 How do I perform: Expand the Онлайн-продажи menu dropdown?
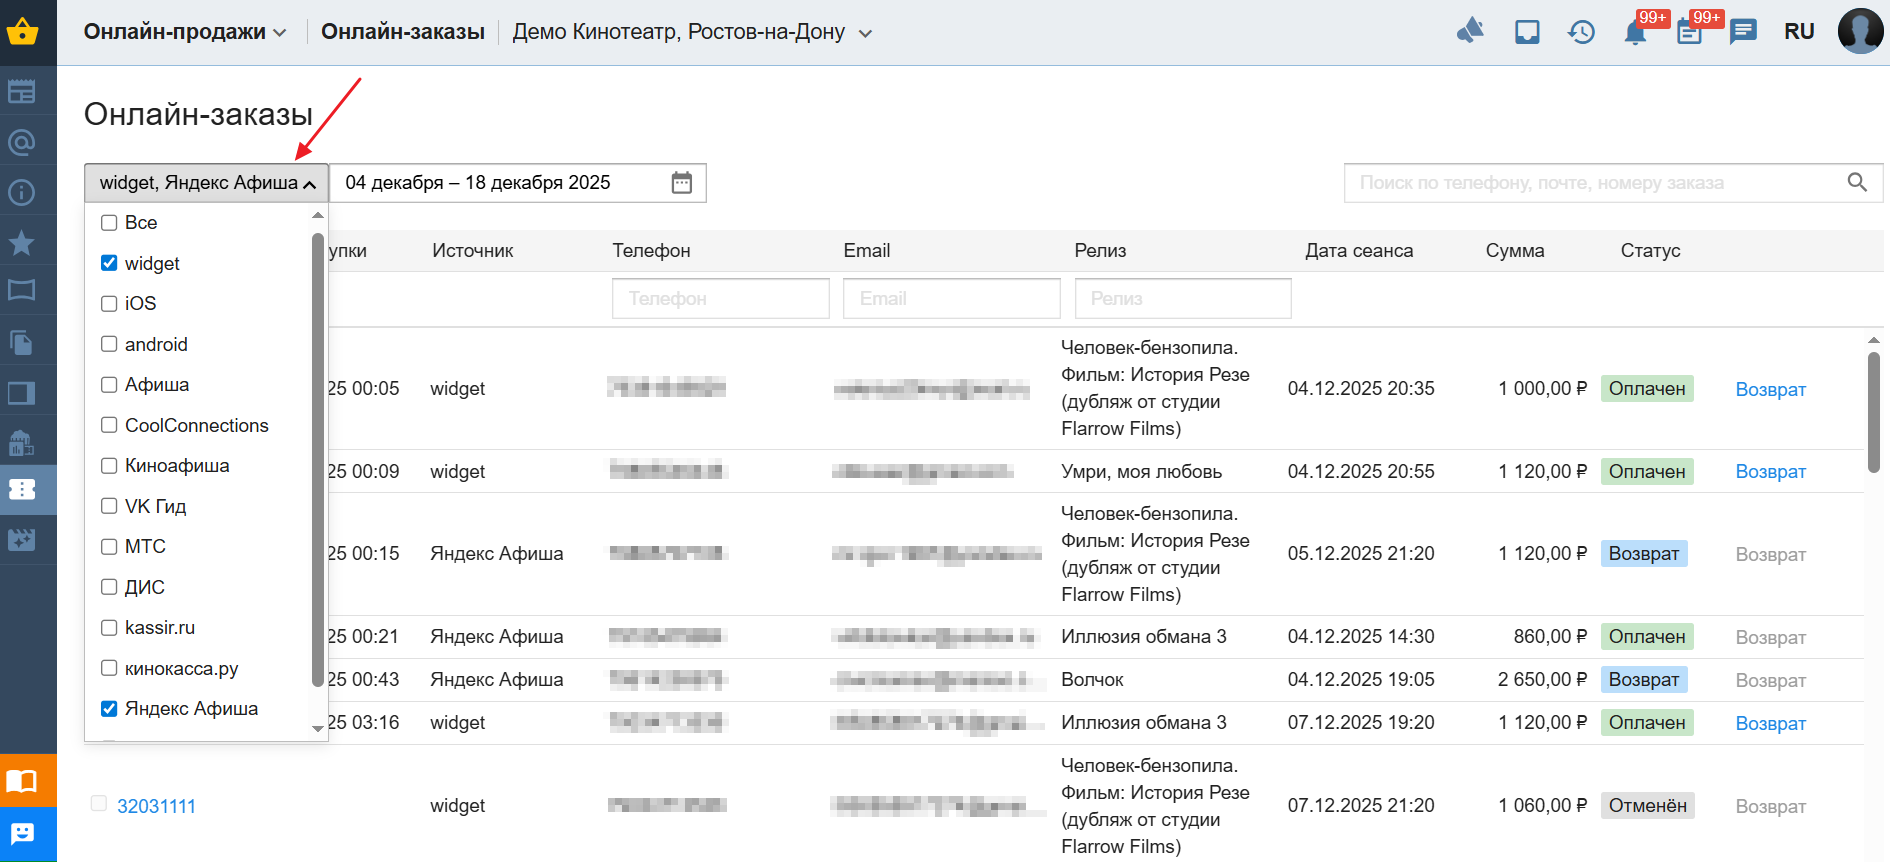[x=185, y=32]
